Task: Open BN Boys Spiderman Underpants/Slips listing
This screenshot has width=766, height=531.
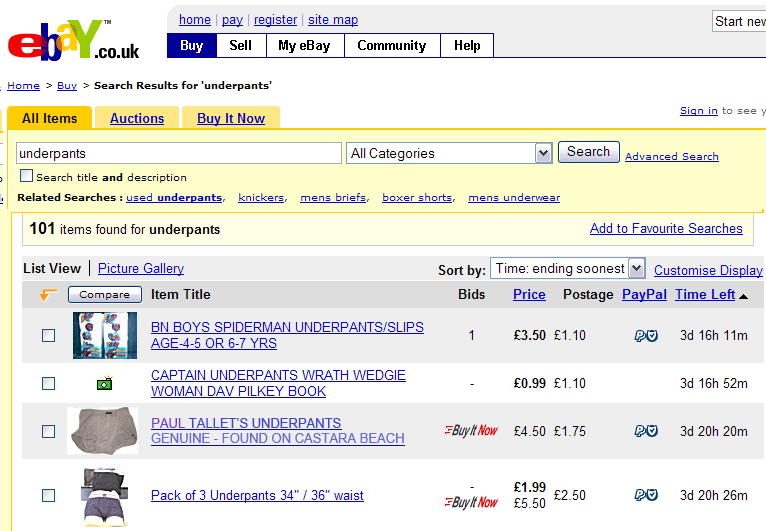Action: 287,335
